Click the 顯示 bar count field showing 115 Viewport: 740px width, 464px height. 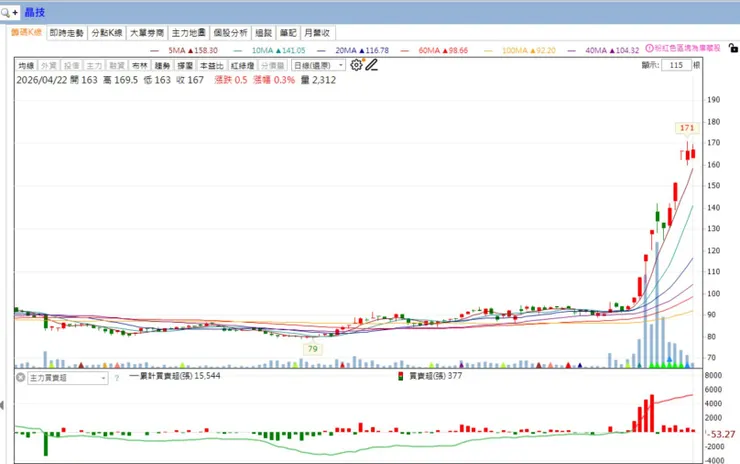(676, 65)
